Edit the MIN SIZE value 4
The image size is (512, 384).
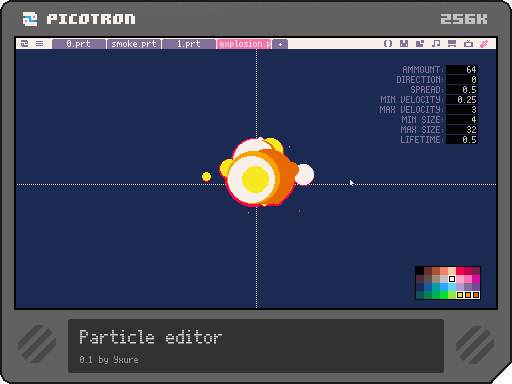point(462,119)
